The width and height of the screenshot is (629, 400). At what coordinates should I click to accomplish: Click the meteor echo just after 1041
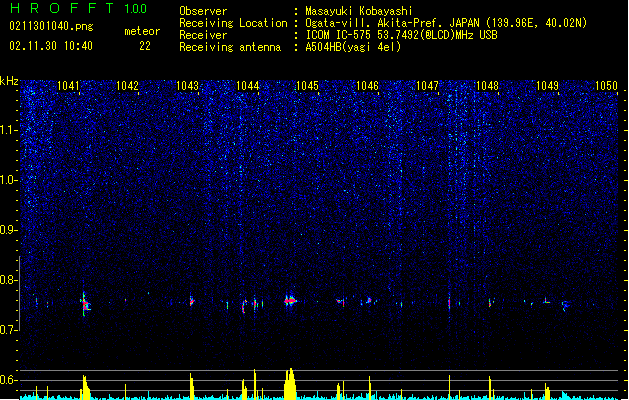(x=85, y=305)
